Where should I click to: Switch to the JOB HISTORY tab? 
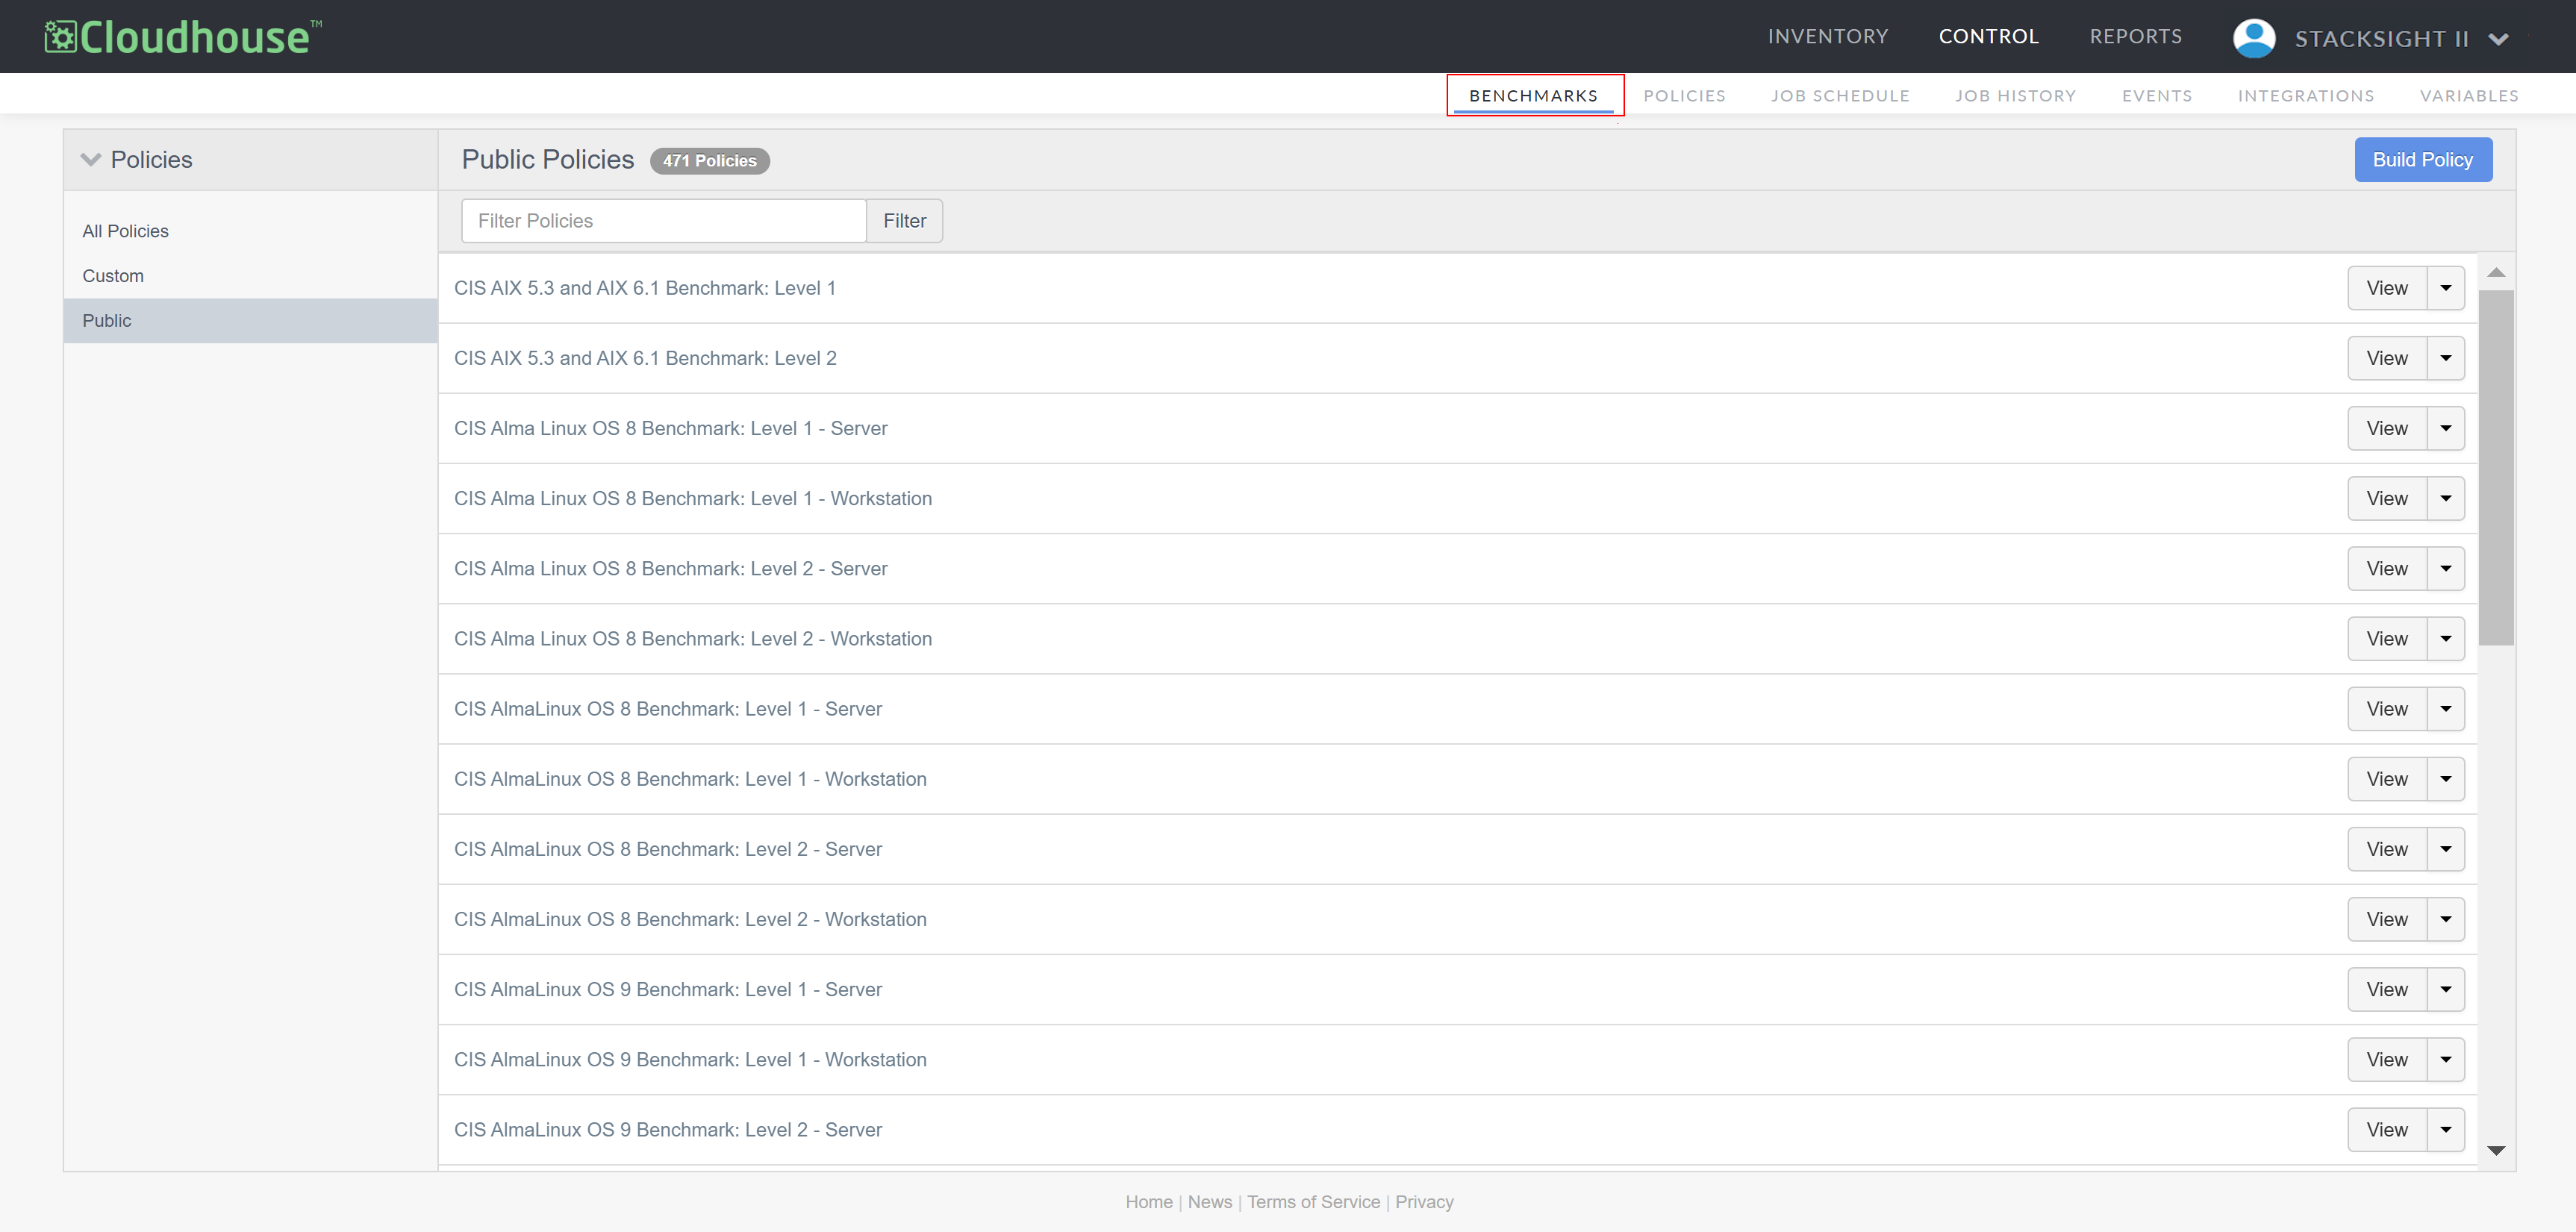pos(2015,96)
